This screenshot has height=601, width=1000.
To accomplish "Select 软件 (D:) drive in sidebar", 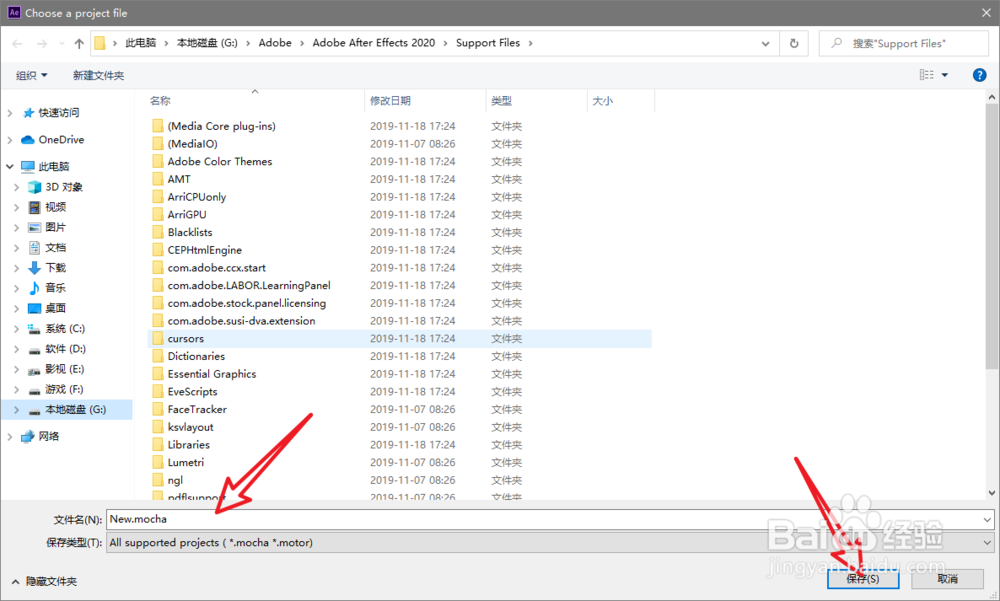I will click(65, 349).
